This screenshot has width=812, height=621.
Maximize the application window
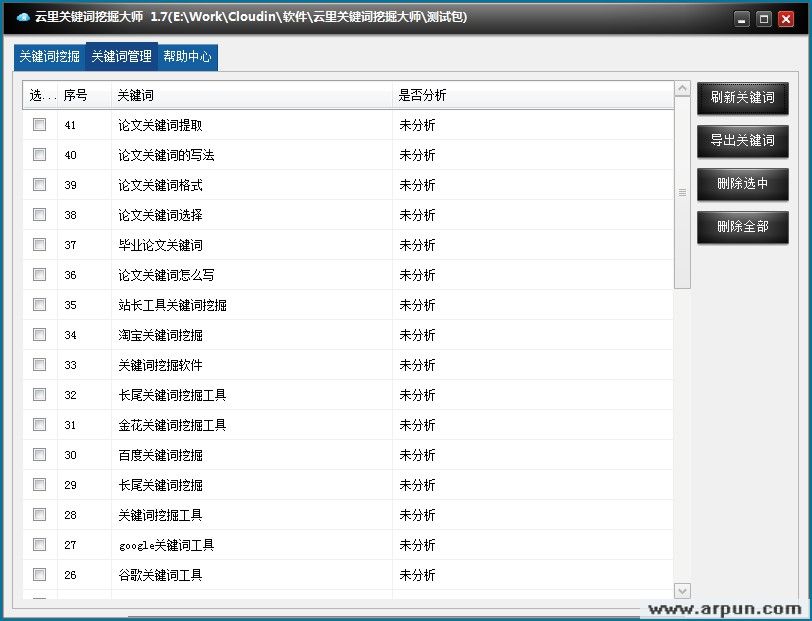(x=764, y=19)
